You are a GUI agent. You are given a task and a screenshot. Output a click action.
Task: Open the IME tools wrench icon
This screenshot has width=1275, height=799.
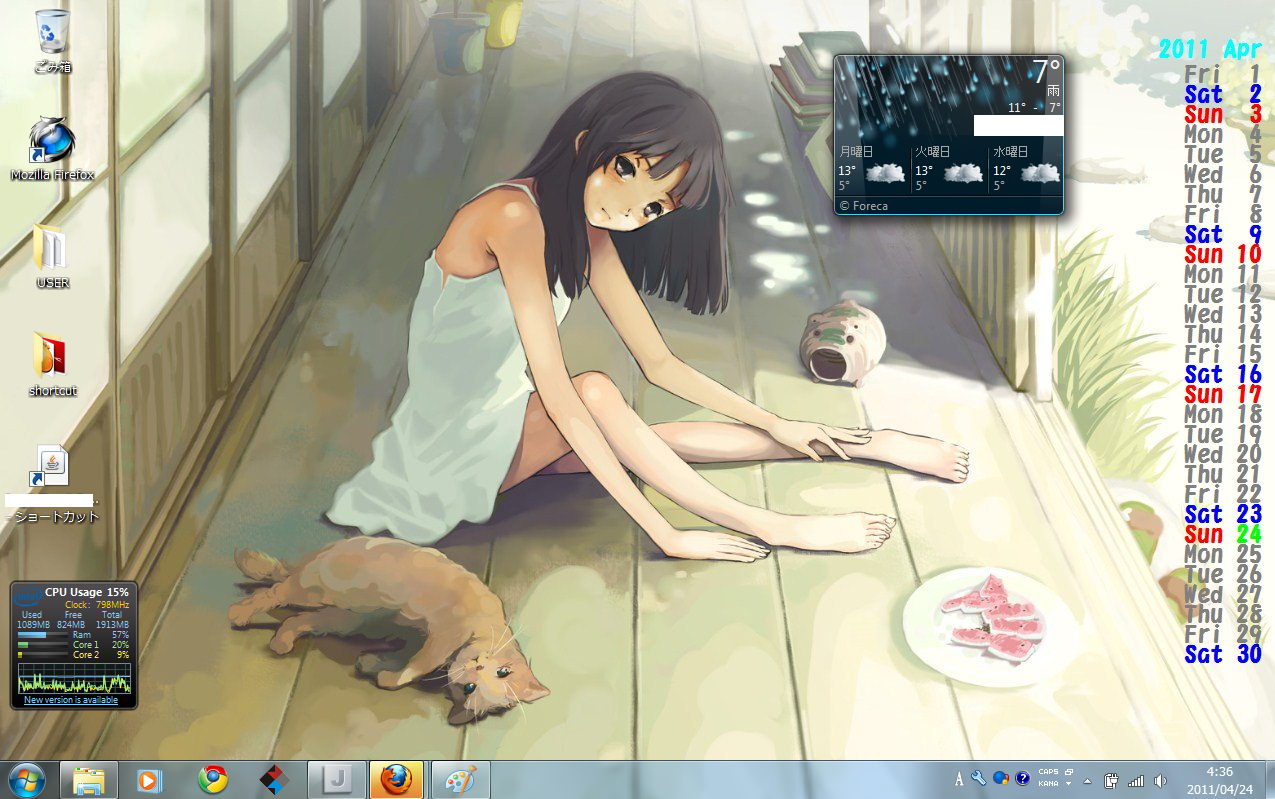(979, 778)
